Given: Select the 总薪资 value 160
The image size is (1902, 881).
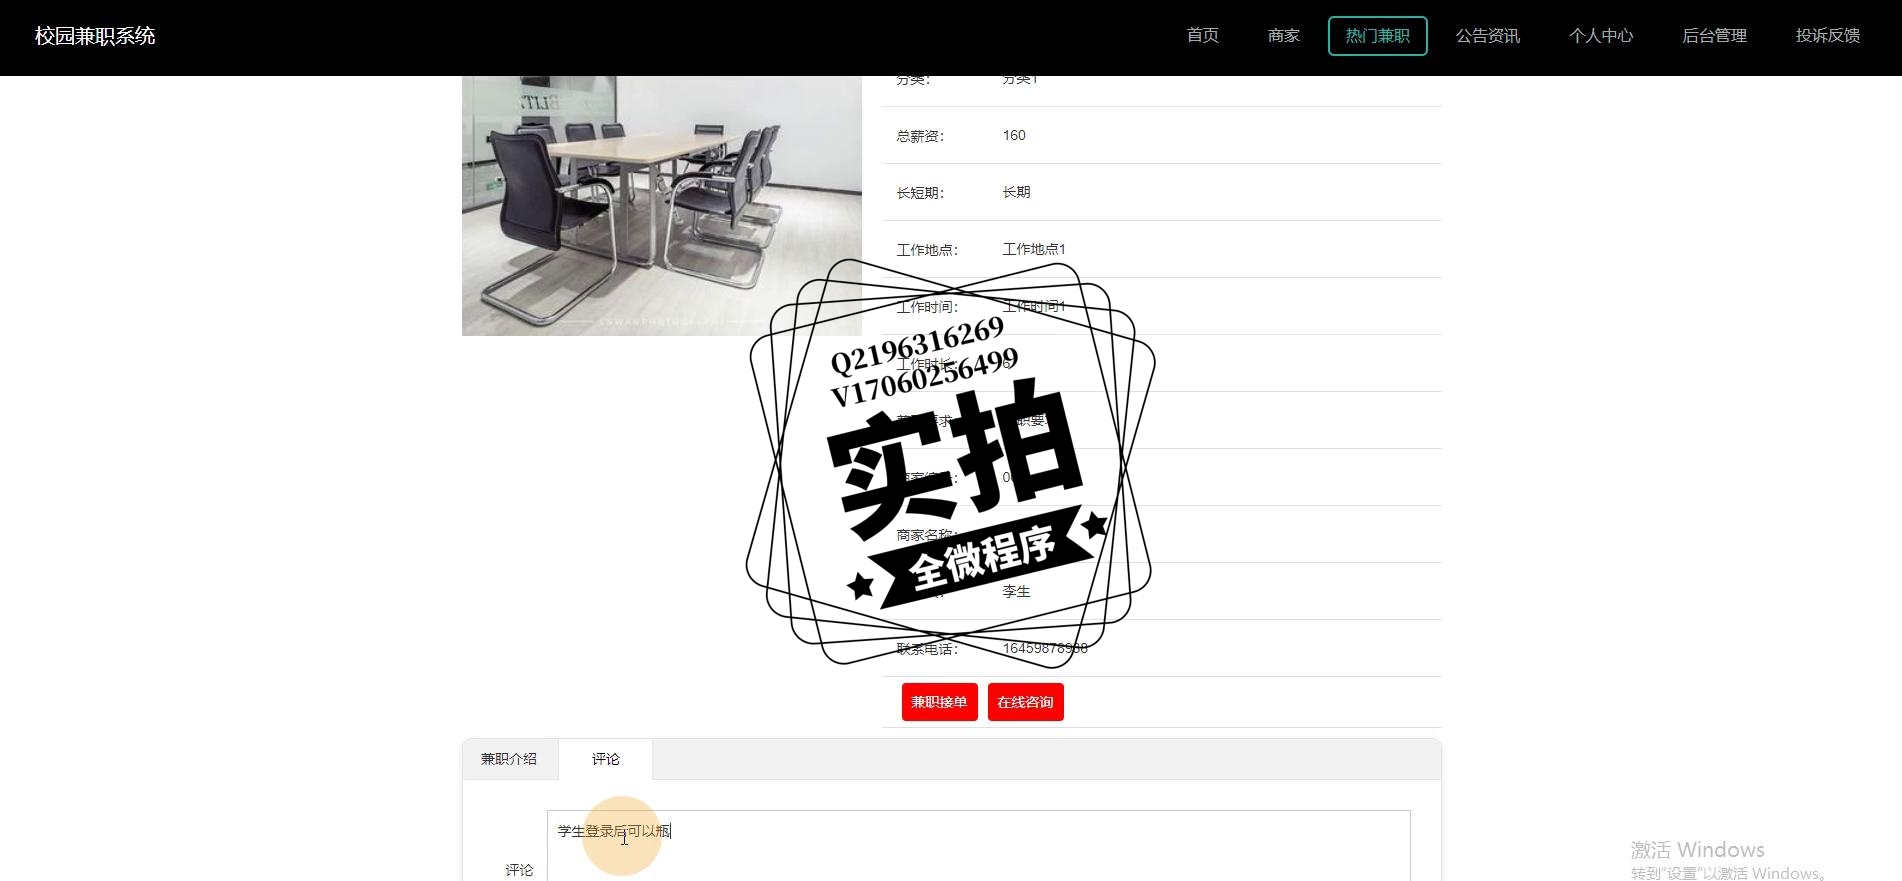Looking at the screenshot, I should click(x=1014, y=135).
